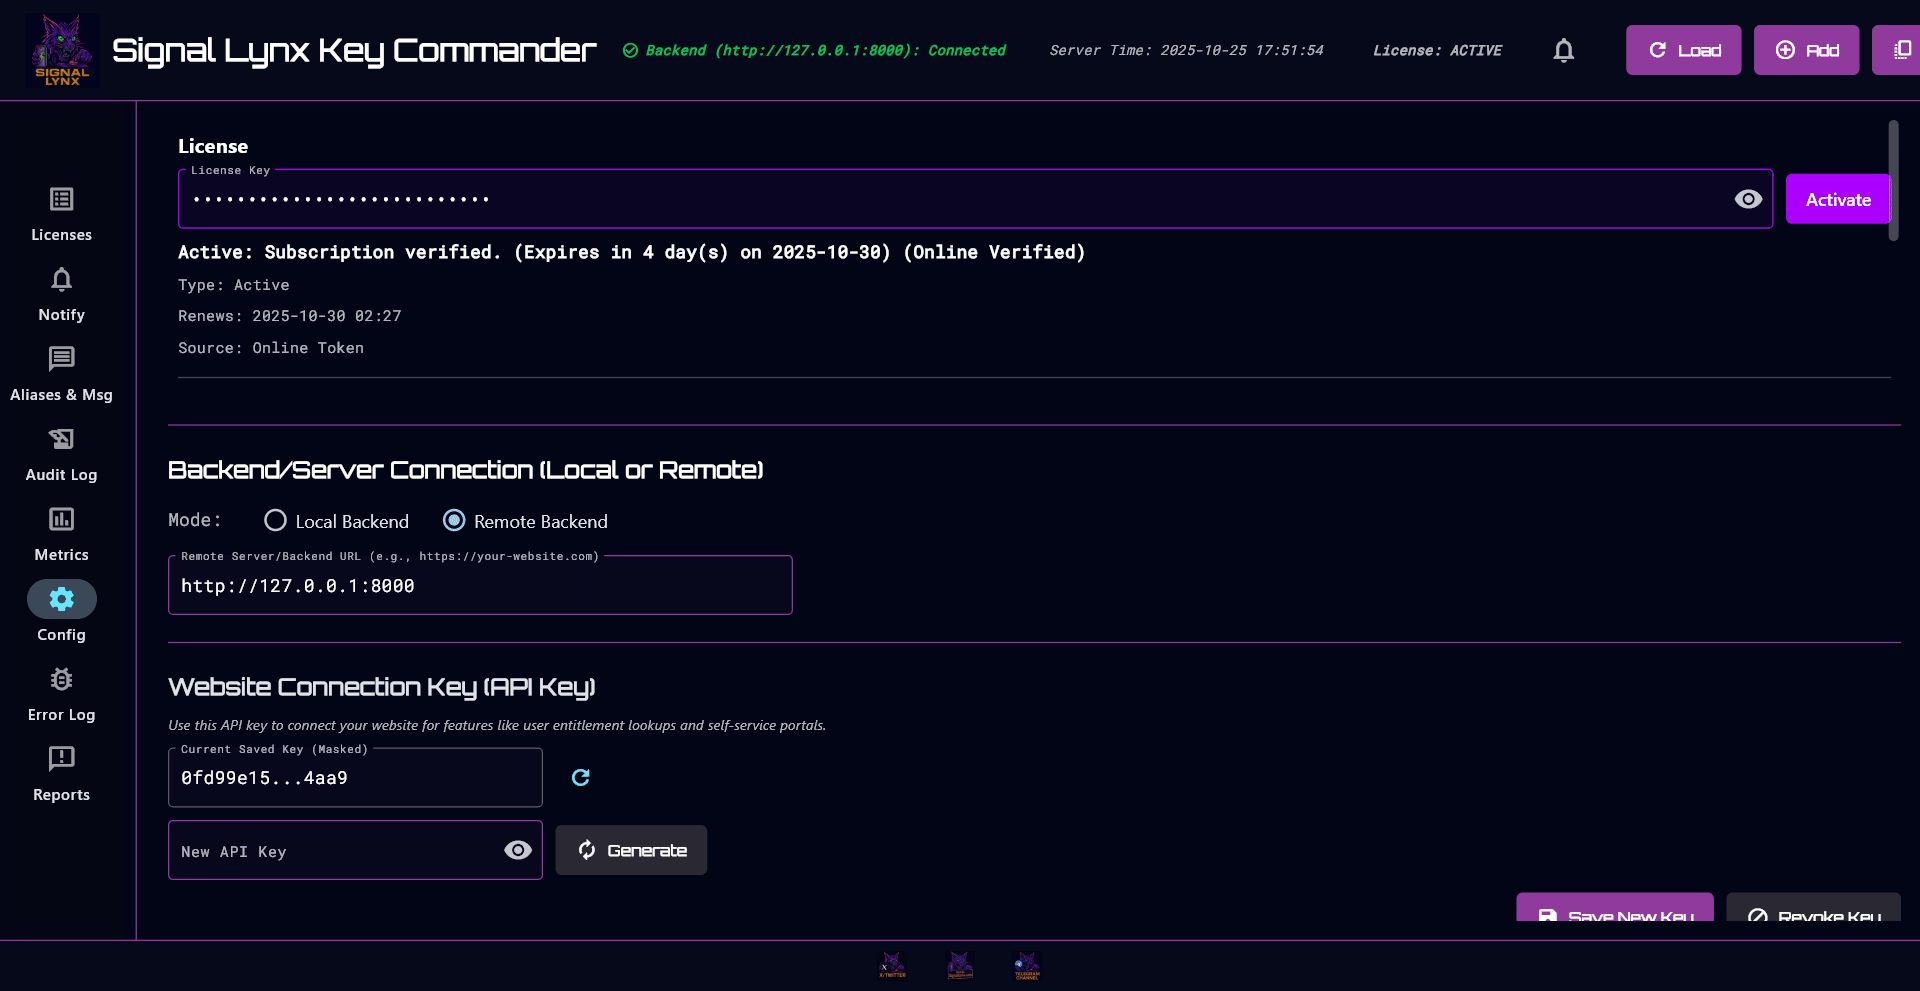Open the Config settings
This screenshot has width=1920, height=991.
[x=61, y=612]
